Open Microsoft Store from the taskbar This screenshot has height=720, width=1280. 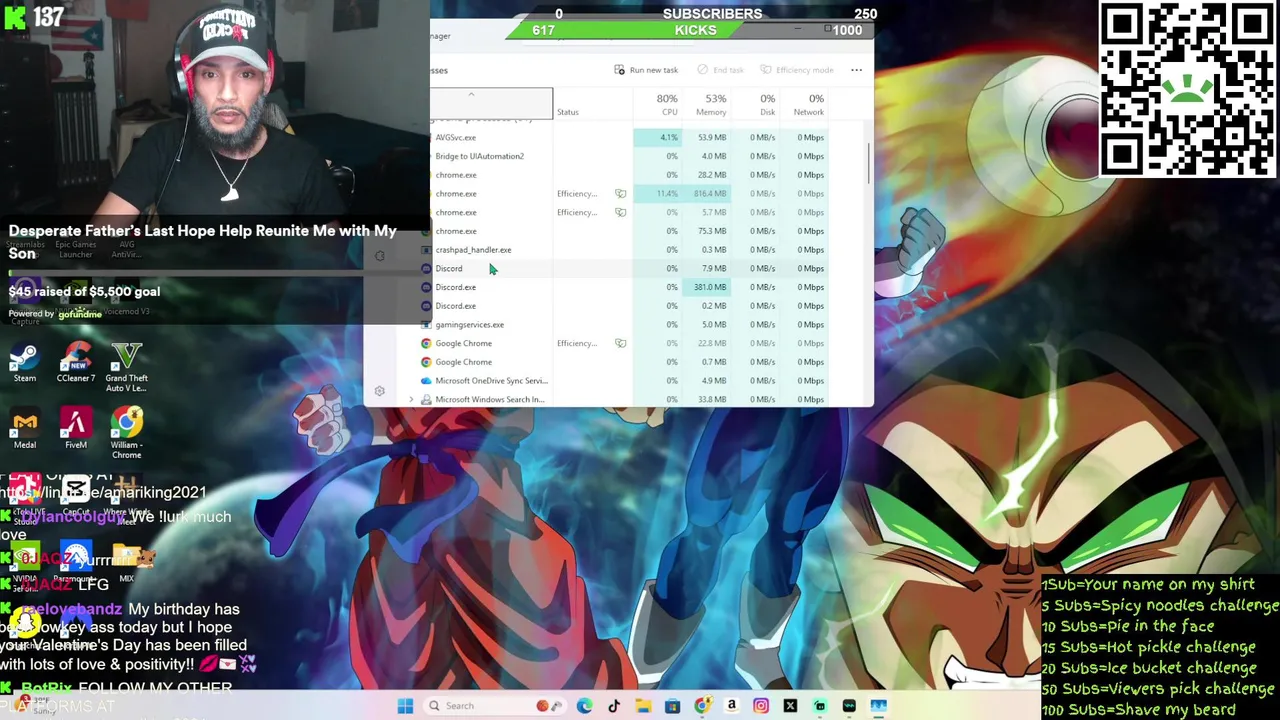(672, 706)
